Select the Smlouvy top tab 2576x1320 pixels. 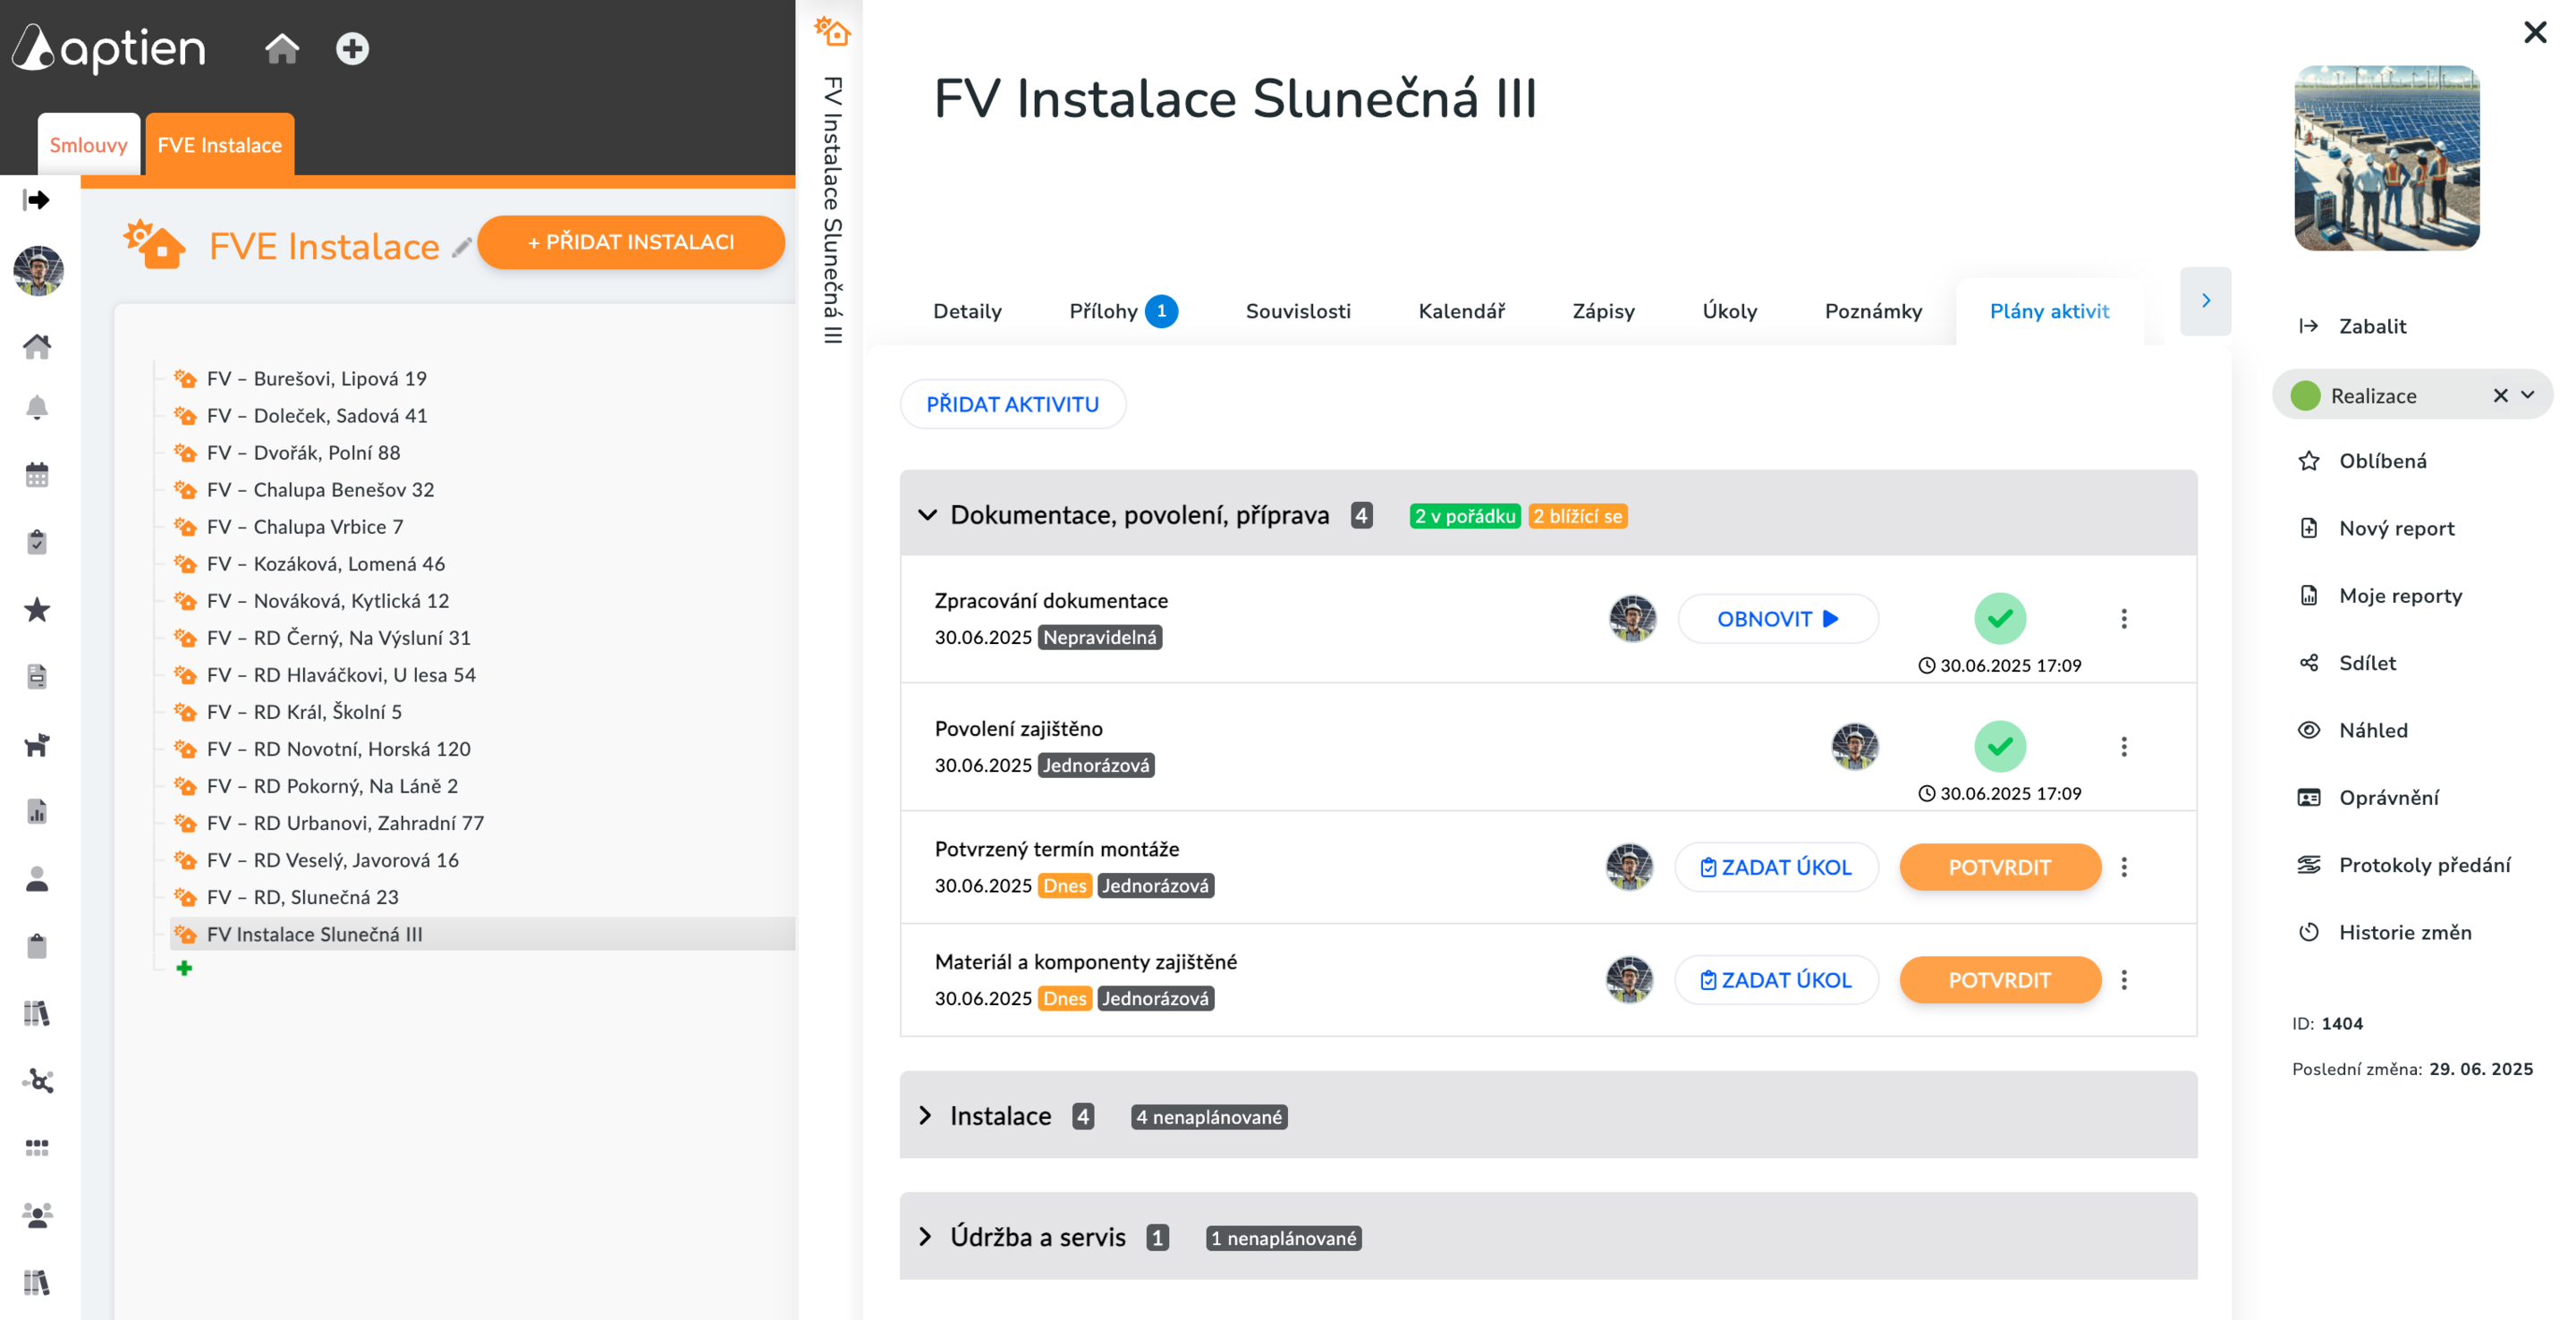click(89, 145)
